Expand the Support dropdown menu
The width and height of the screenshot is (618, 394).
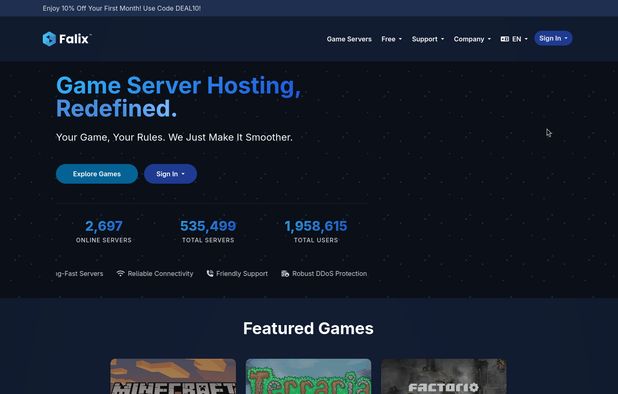pyautogui.click(x=428, y=39)
